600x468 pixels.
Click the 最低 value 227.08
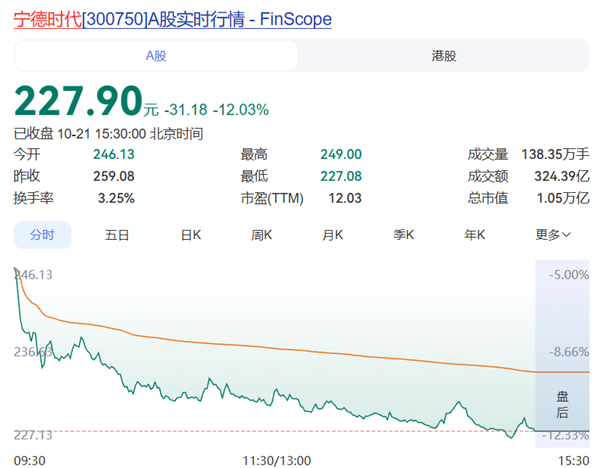coord(341,176)
